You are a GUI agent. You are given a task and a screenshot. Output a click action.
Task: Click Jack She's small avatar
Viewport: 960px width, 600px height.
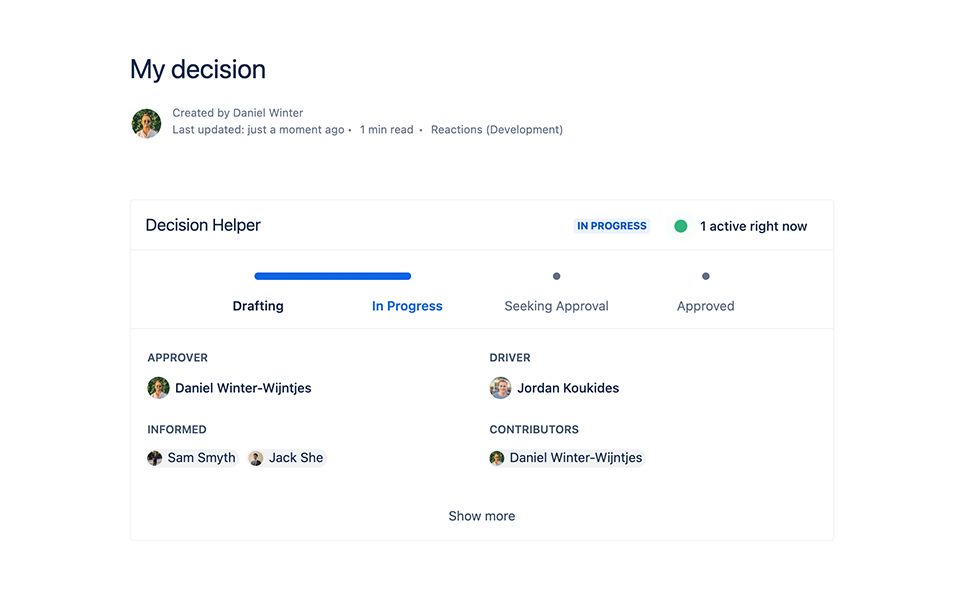click(x=256, y=458)
